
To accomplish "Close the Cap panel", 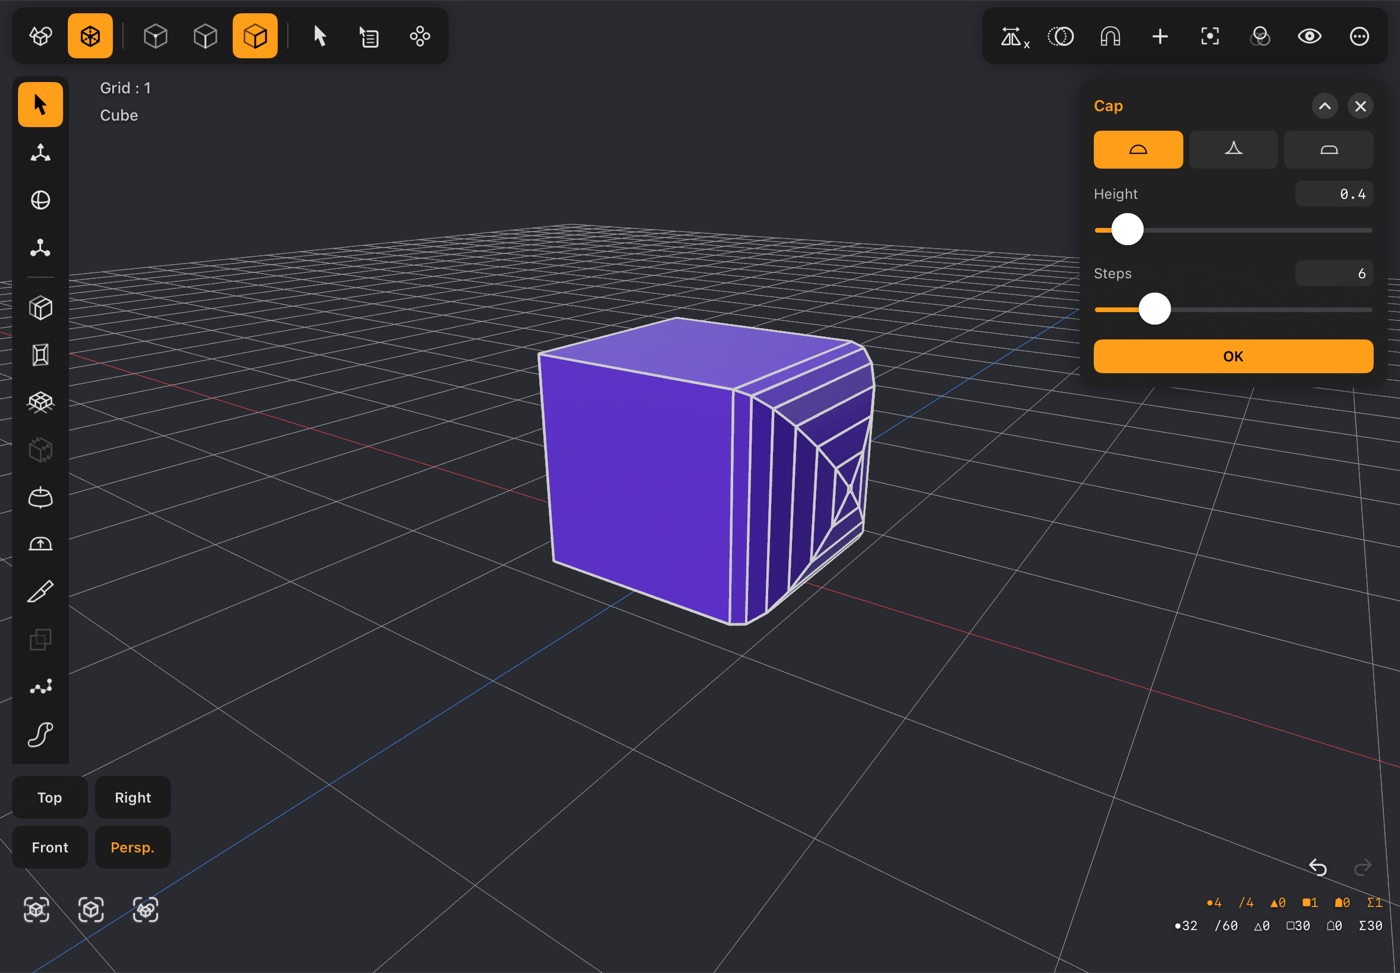I will (x=1360, y=106).
